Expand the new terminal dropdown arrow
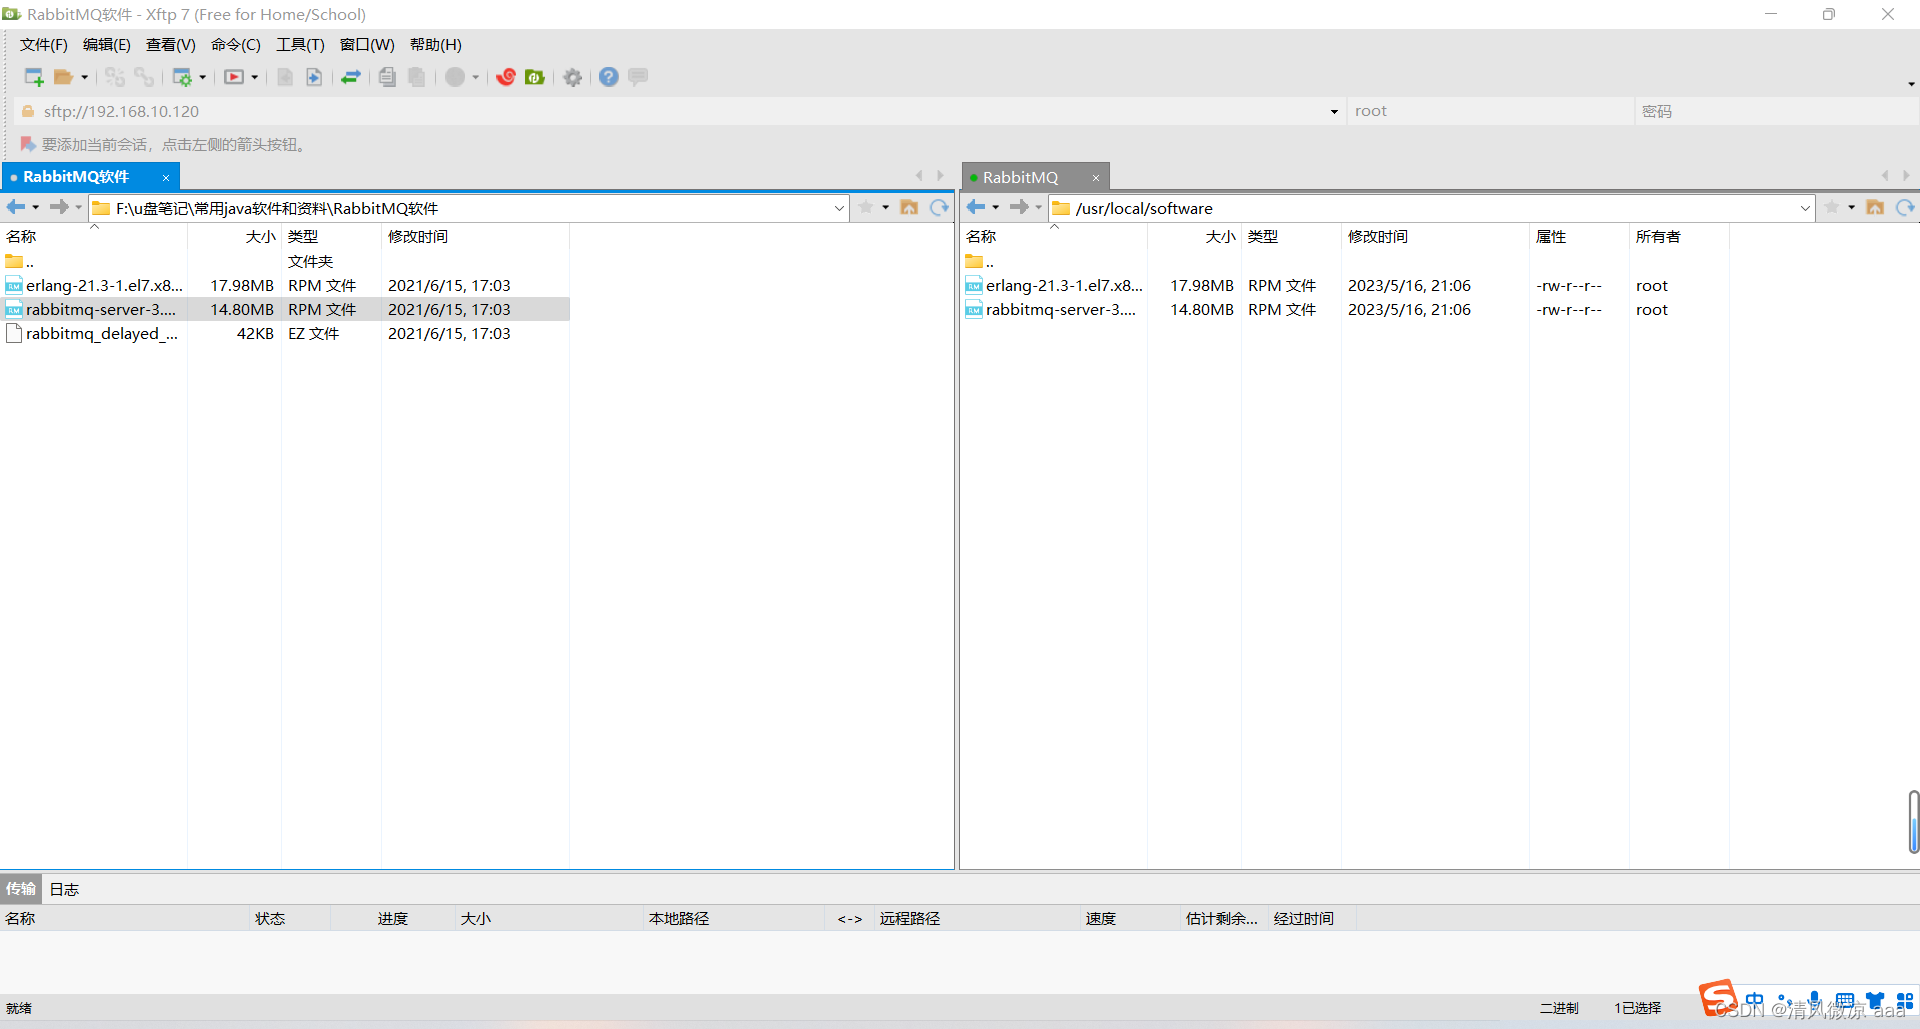Screen dimensions: 1920x1029 point(254,77)
